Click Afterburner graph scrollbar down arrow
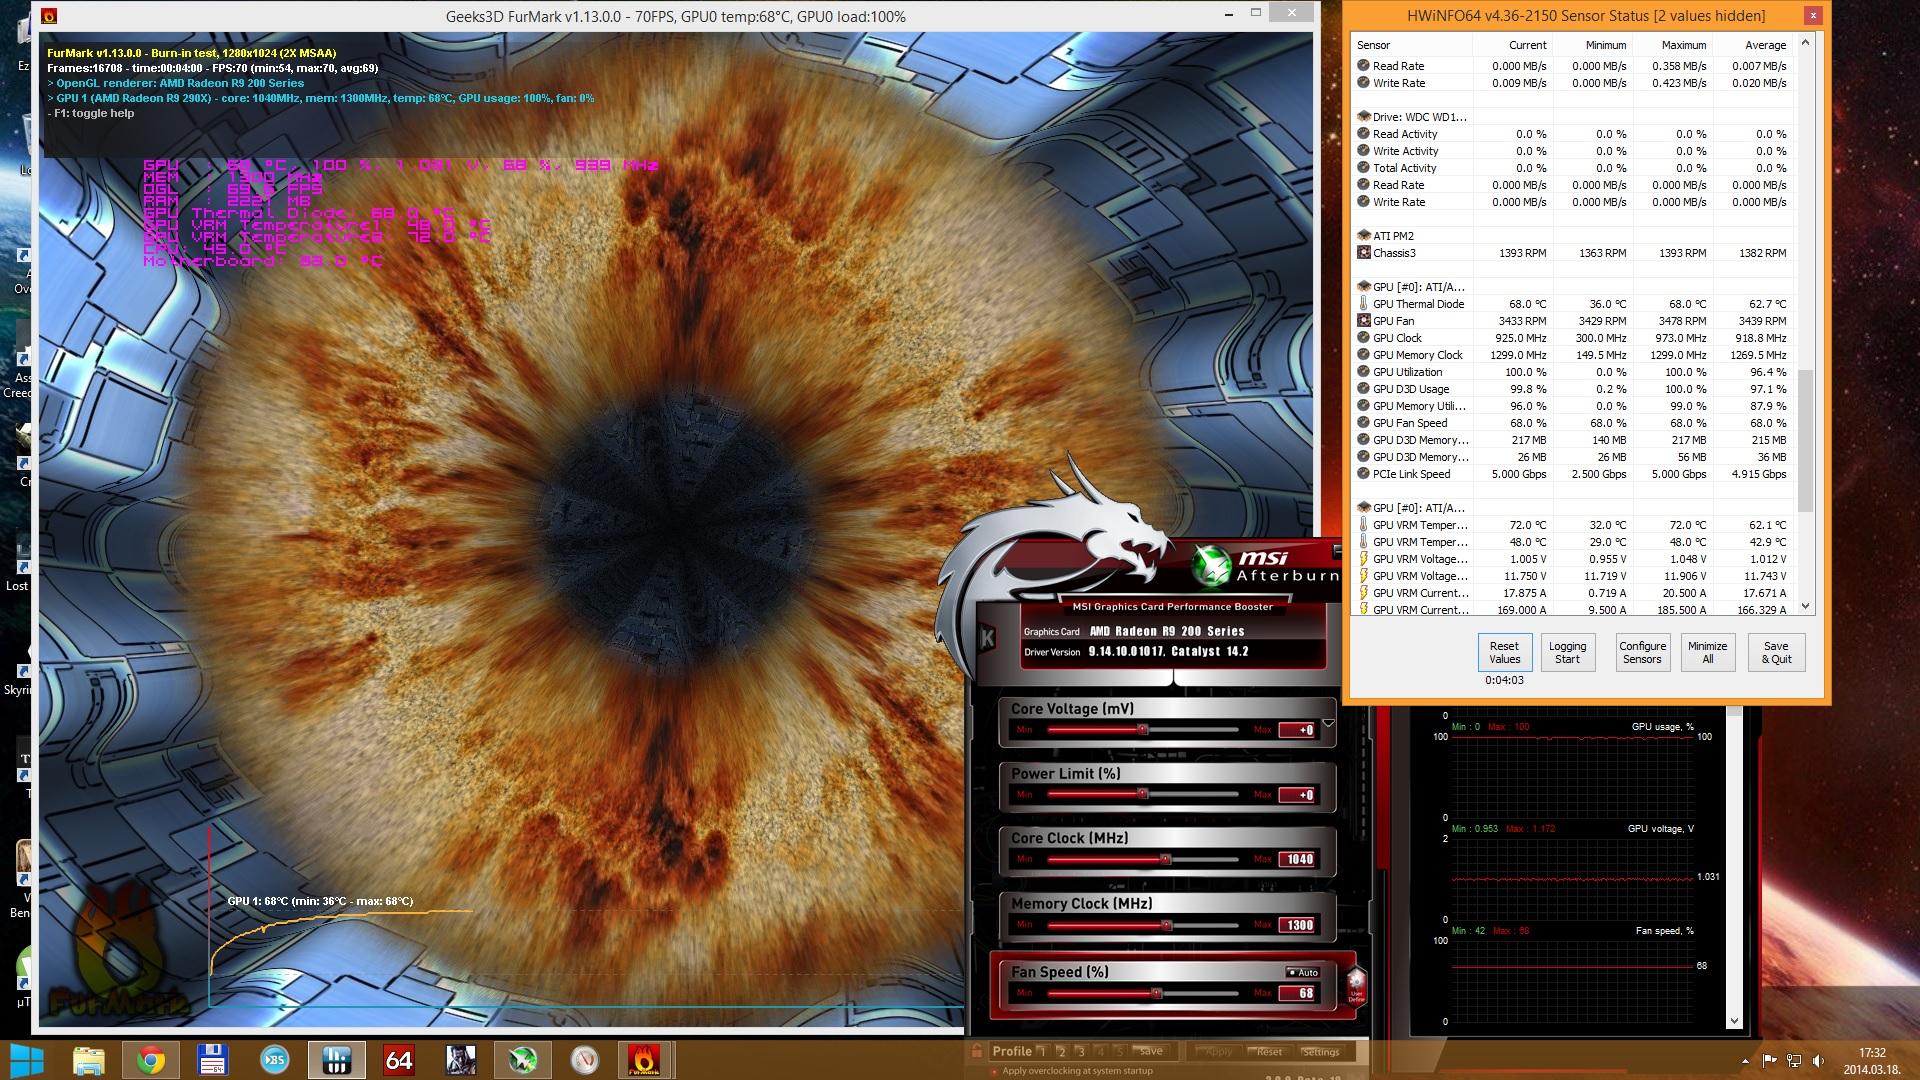Image resolution: width=1920 pixels, height=1080 pixels. (x=1734, y=1021)
